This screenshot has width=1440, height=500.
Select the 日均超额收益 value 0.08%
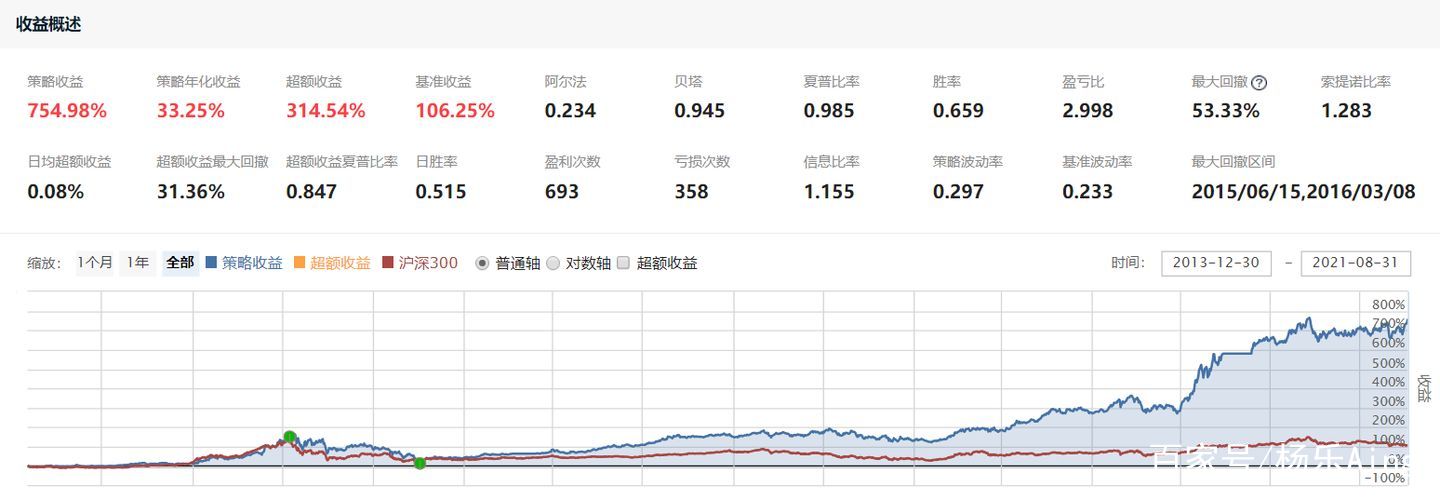56,191
